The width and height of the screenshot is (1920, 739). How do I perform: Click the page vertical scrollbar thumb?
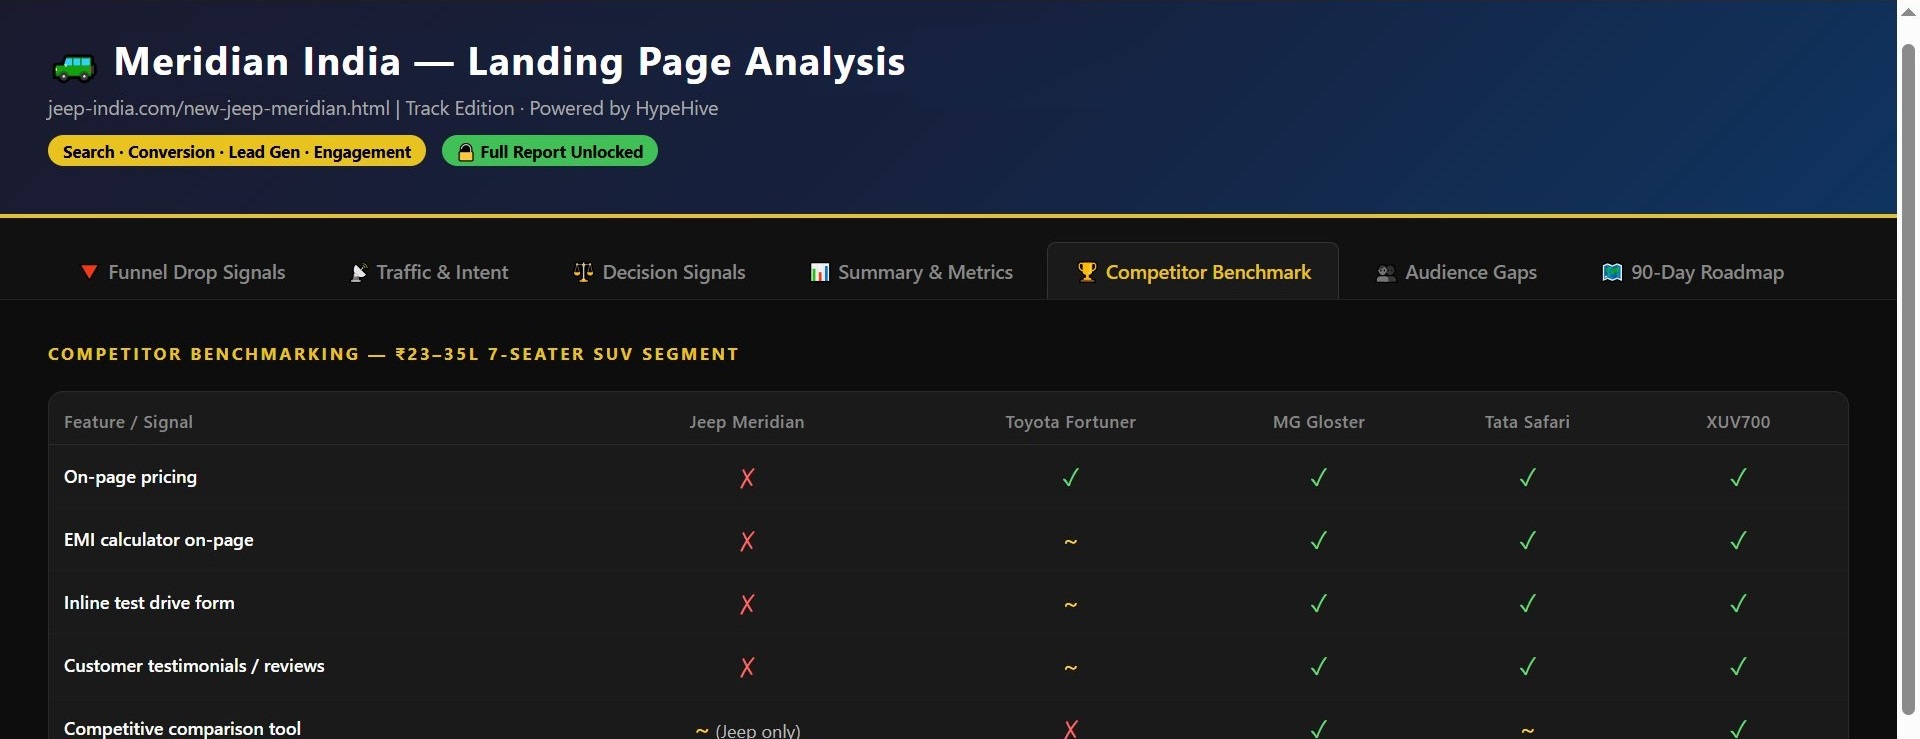(x=1908, y=378)
